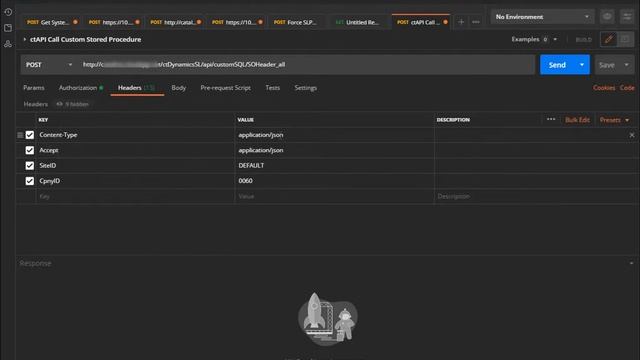The width and height of the screenshot is (640, 360).
Task: Open the Tests tab
Action: click(x=272, y=88)
